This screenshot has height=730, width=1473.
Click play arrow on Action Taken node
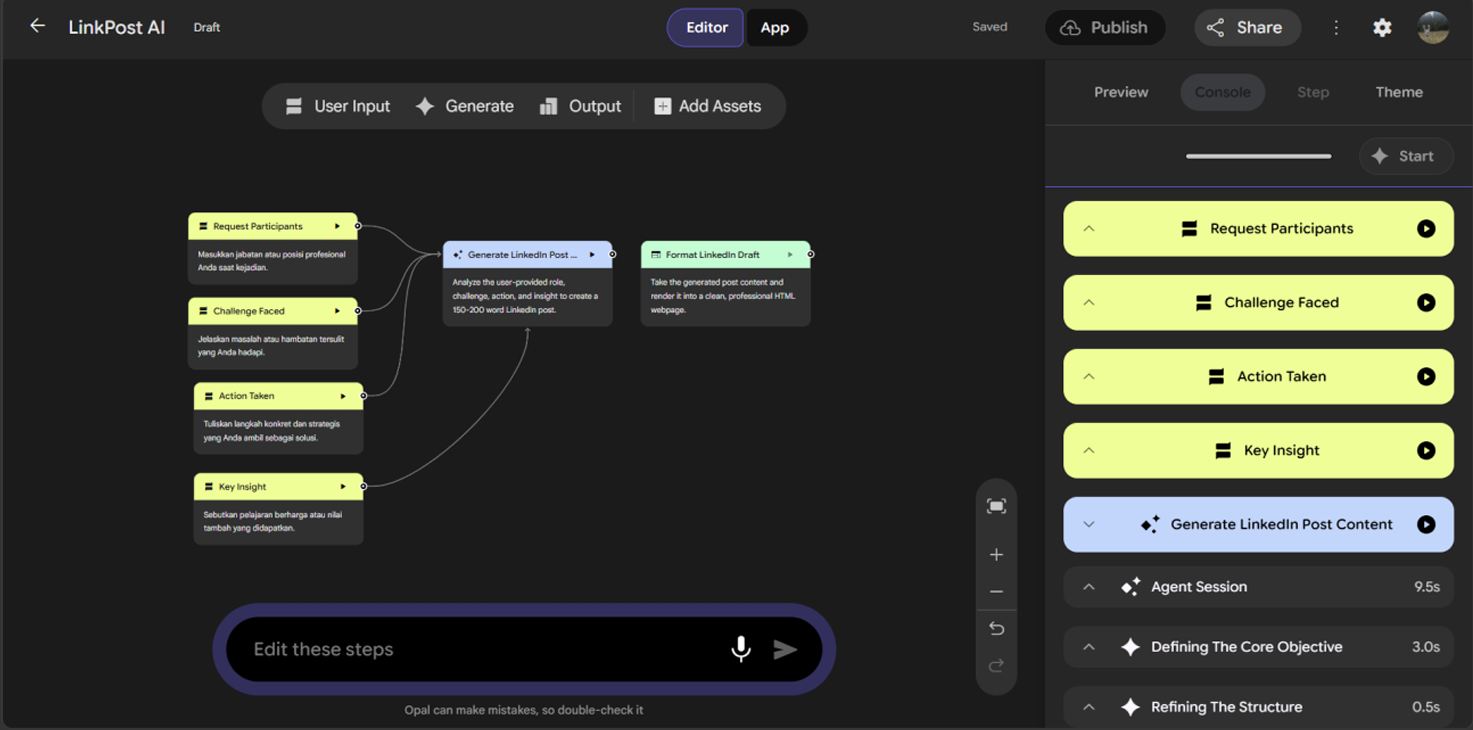[x=343, y=396]
